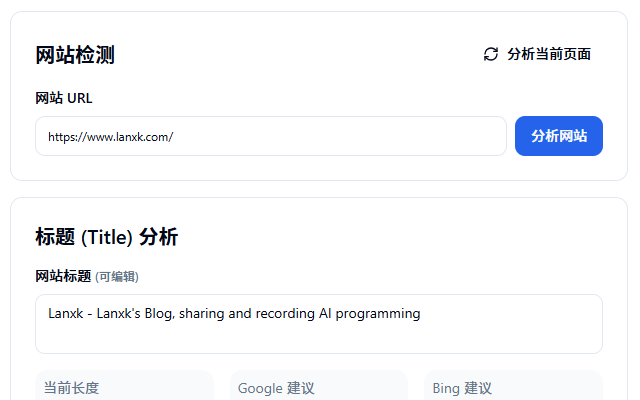Image resolution: width=640 pixels, height=400 pixels.
Task: Click the blue 分析网站 button
Action: point(558,136)
